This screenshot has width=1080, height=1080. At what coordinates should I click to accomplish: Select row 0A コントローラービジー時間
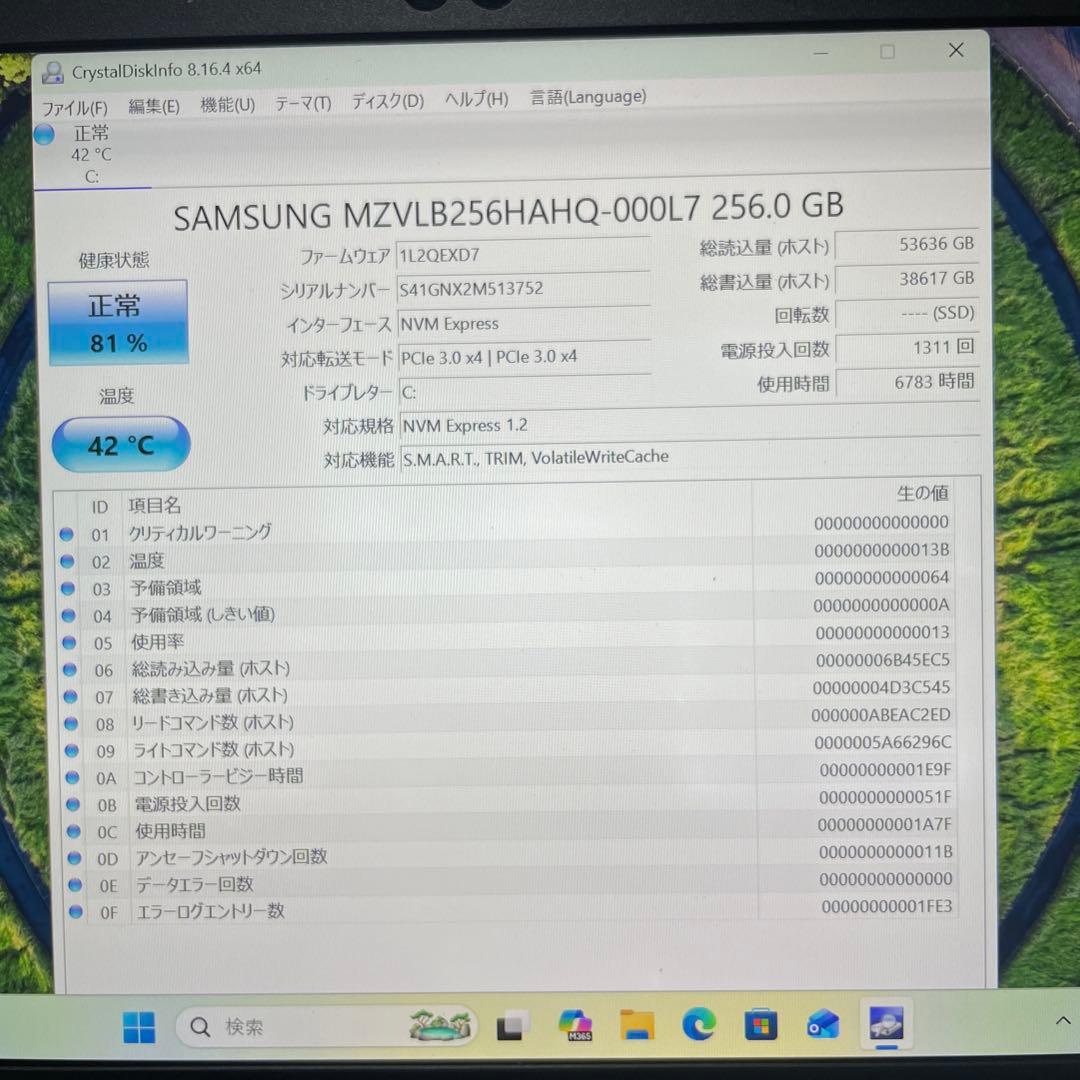coord(512,773)
